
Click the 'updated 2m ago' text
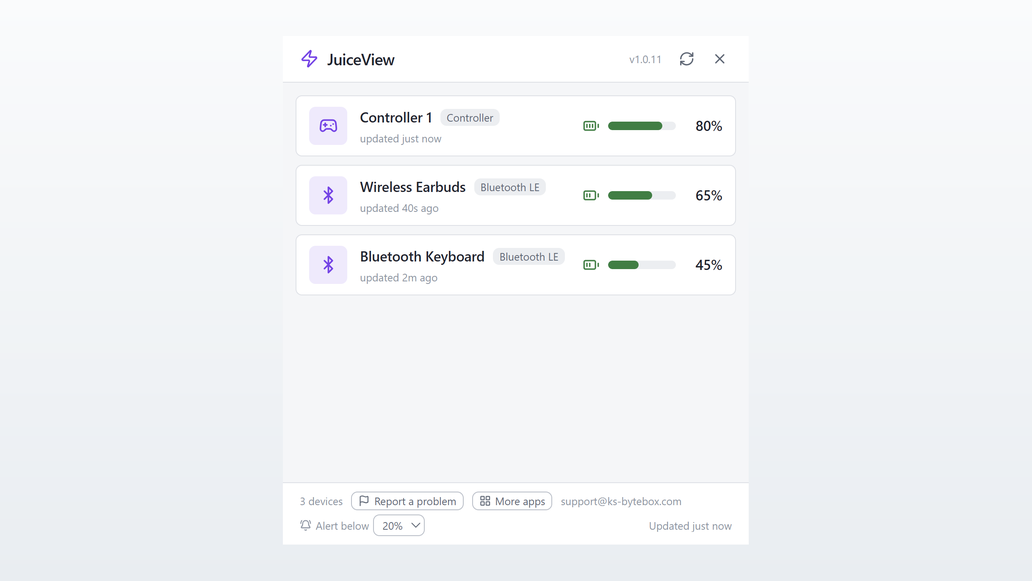click(398, 278)
